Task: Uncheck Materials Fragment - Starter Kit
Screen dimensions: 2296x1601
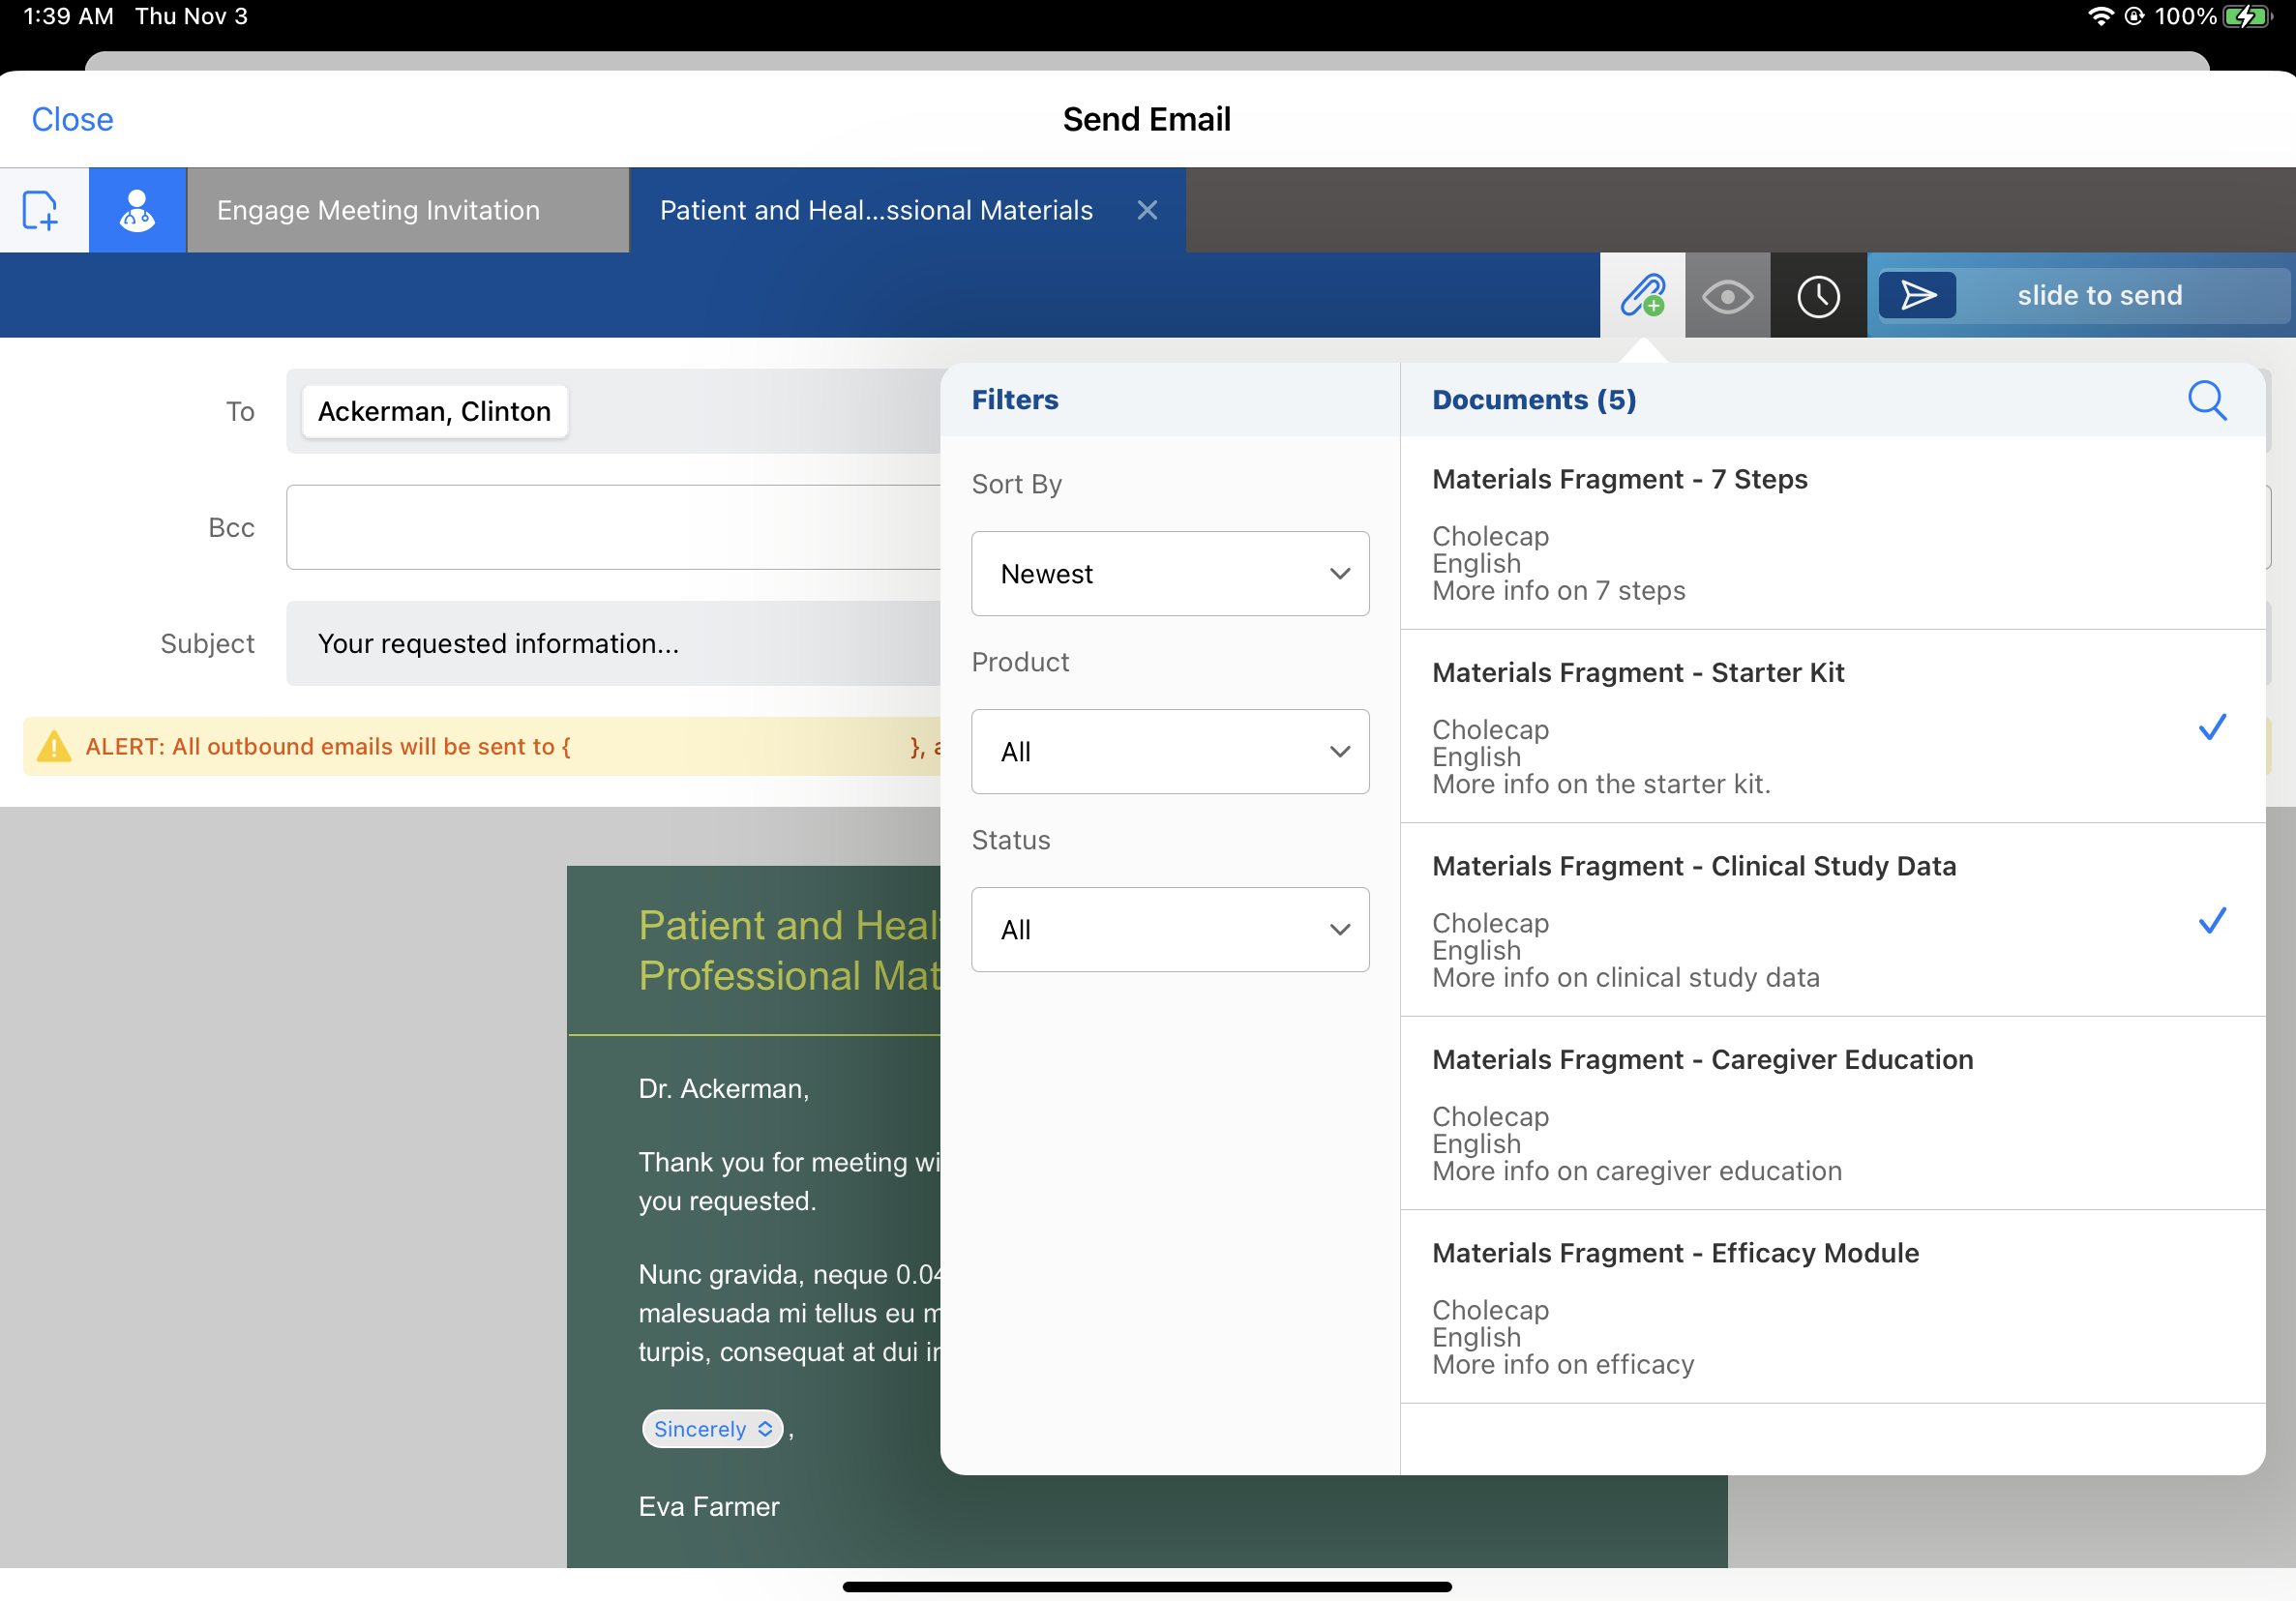Action: (2211, 727)
